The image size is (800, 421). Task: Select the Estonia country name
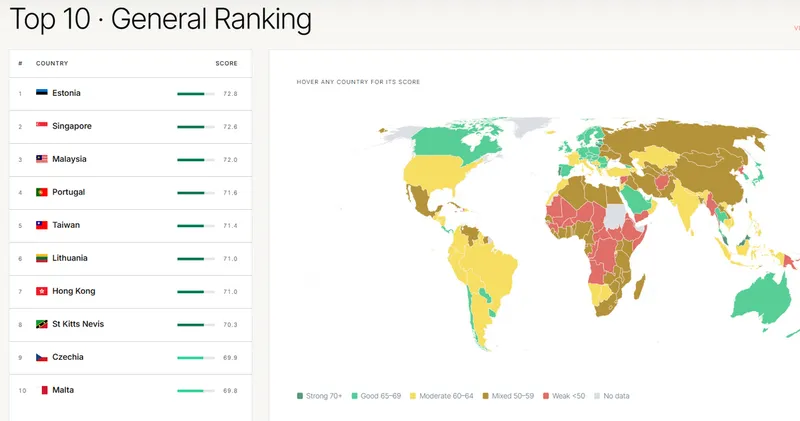point(66,93)
